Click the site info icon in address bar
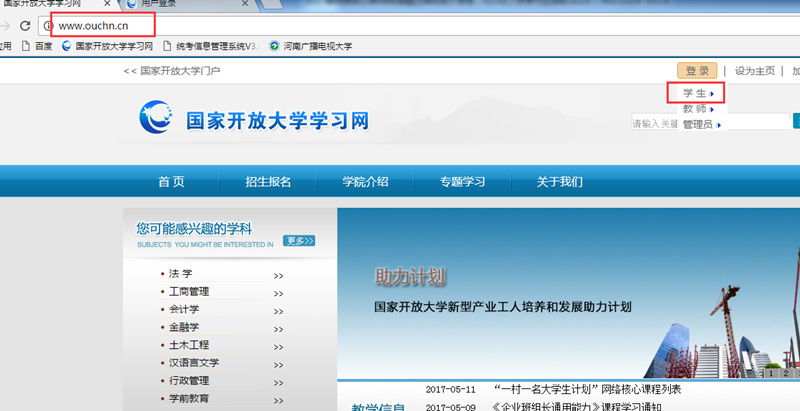 (x=47, y=24)
